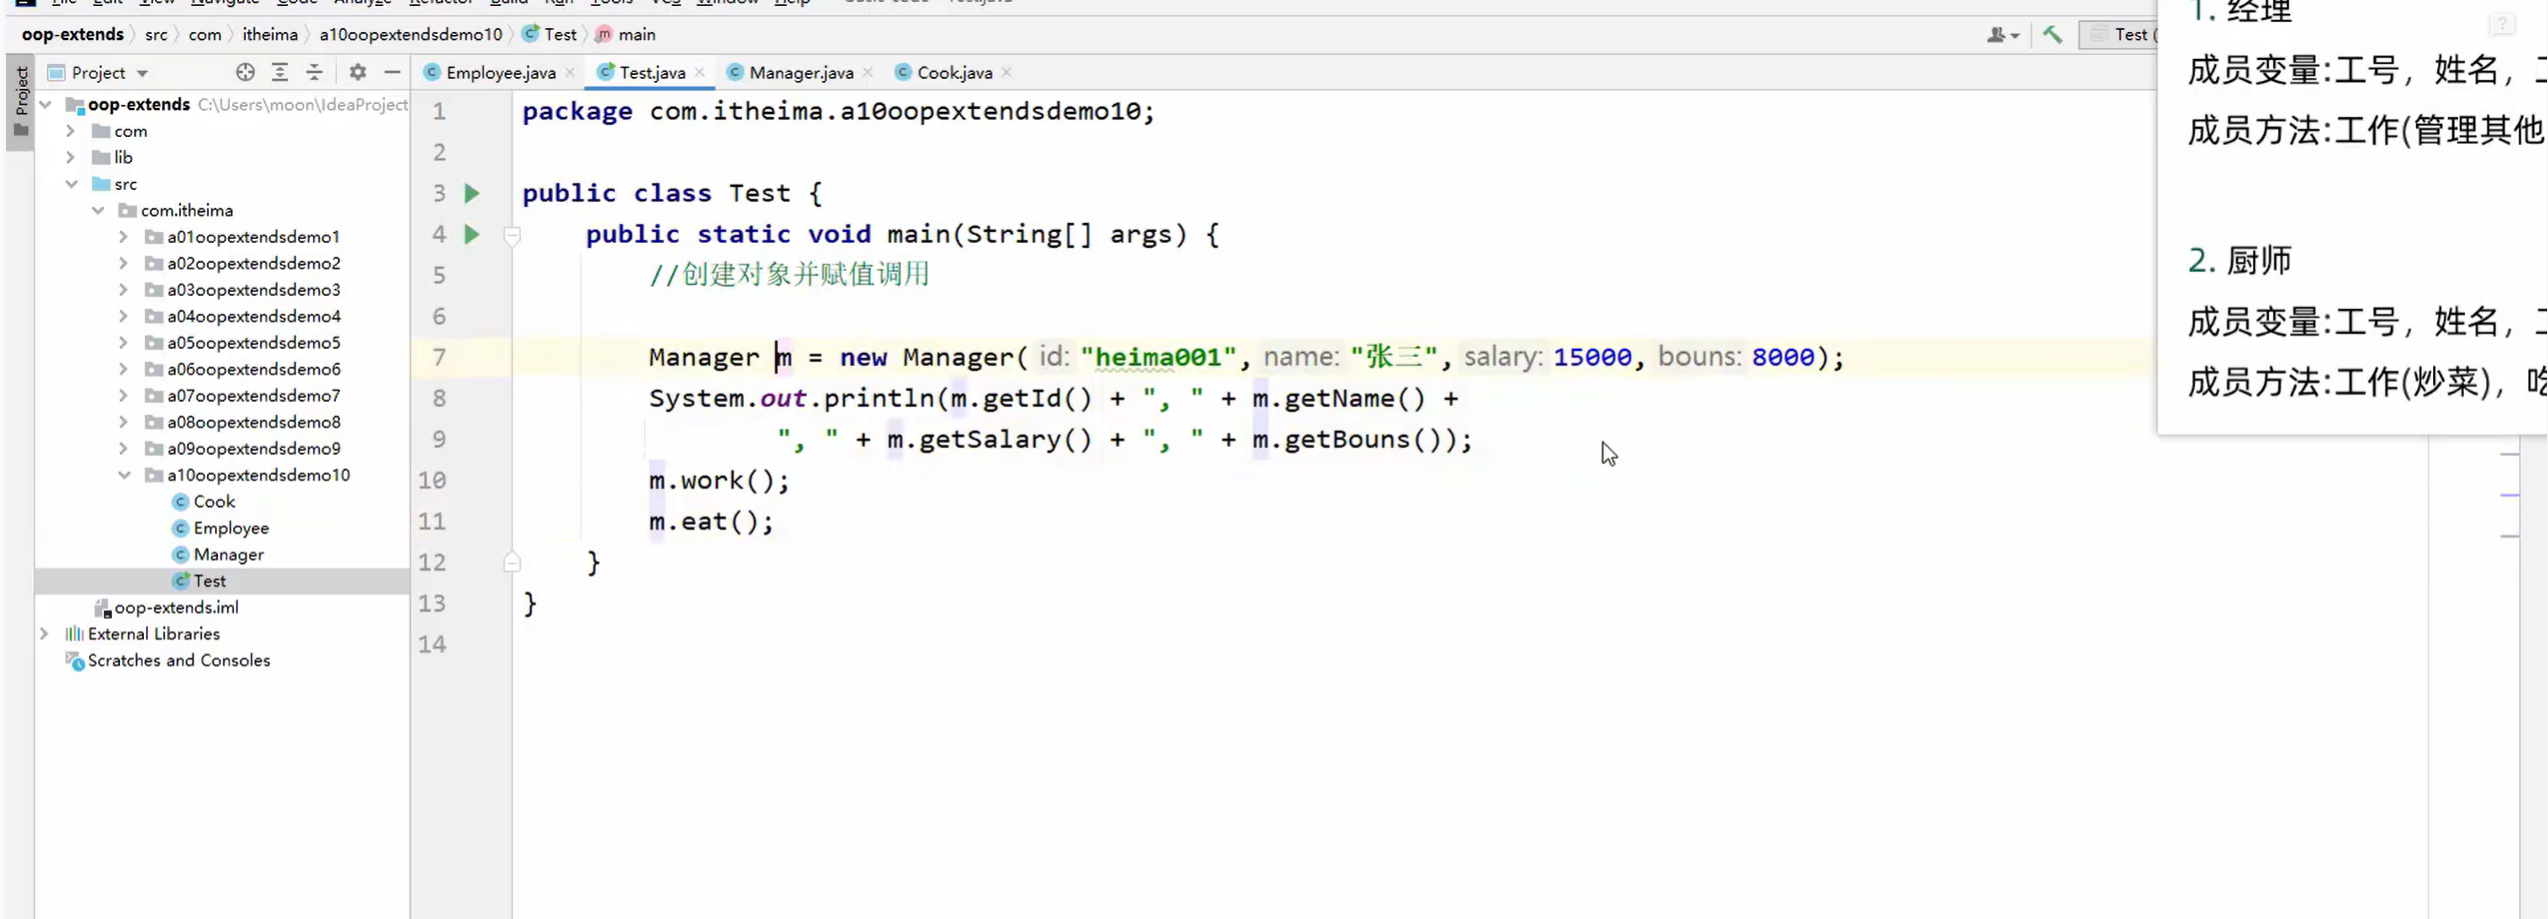Open the oop-extends breadcrumb item

pyautogui.click(x=71, y=34)
